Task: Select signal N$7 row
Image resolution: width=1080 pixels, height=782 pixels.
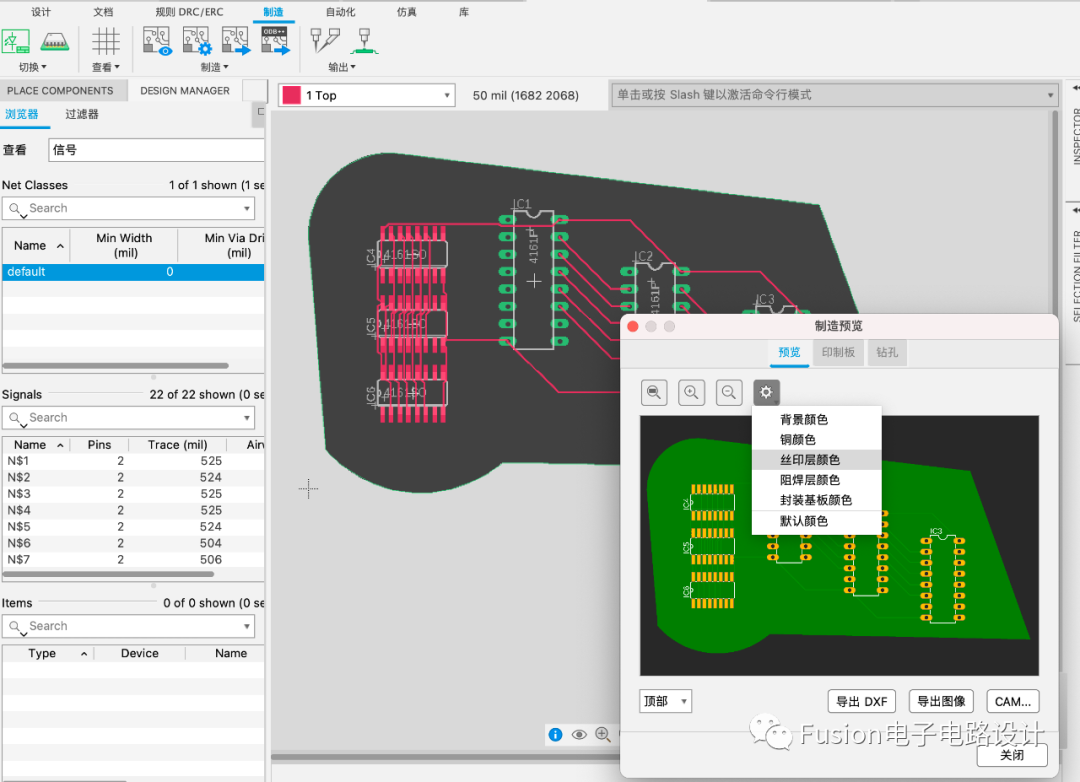Action: pyautogui.click(x=132, y=560)
